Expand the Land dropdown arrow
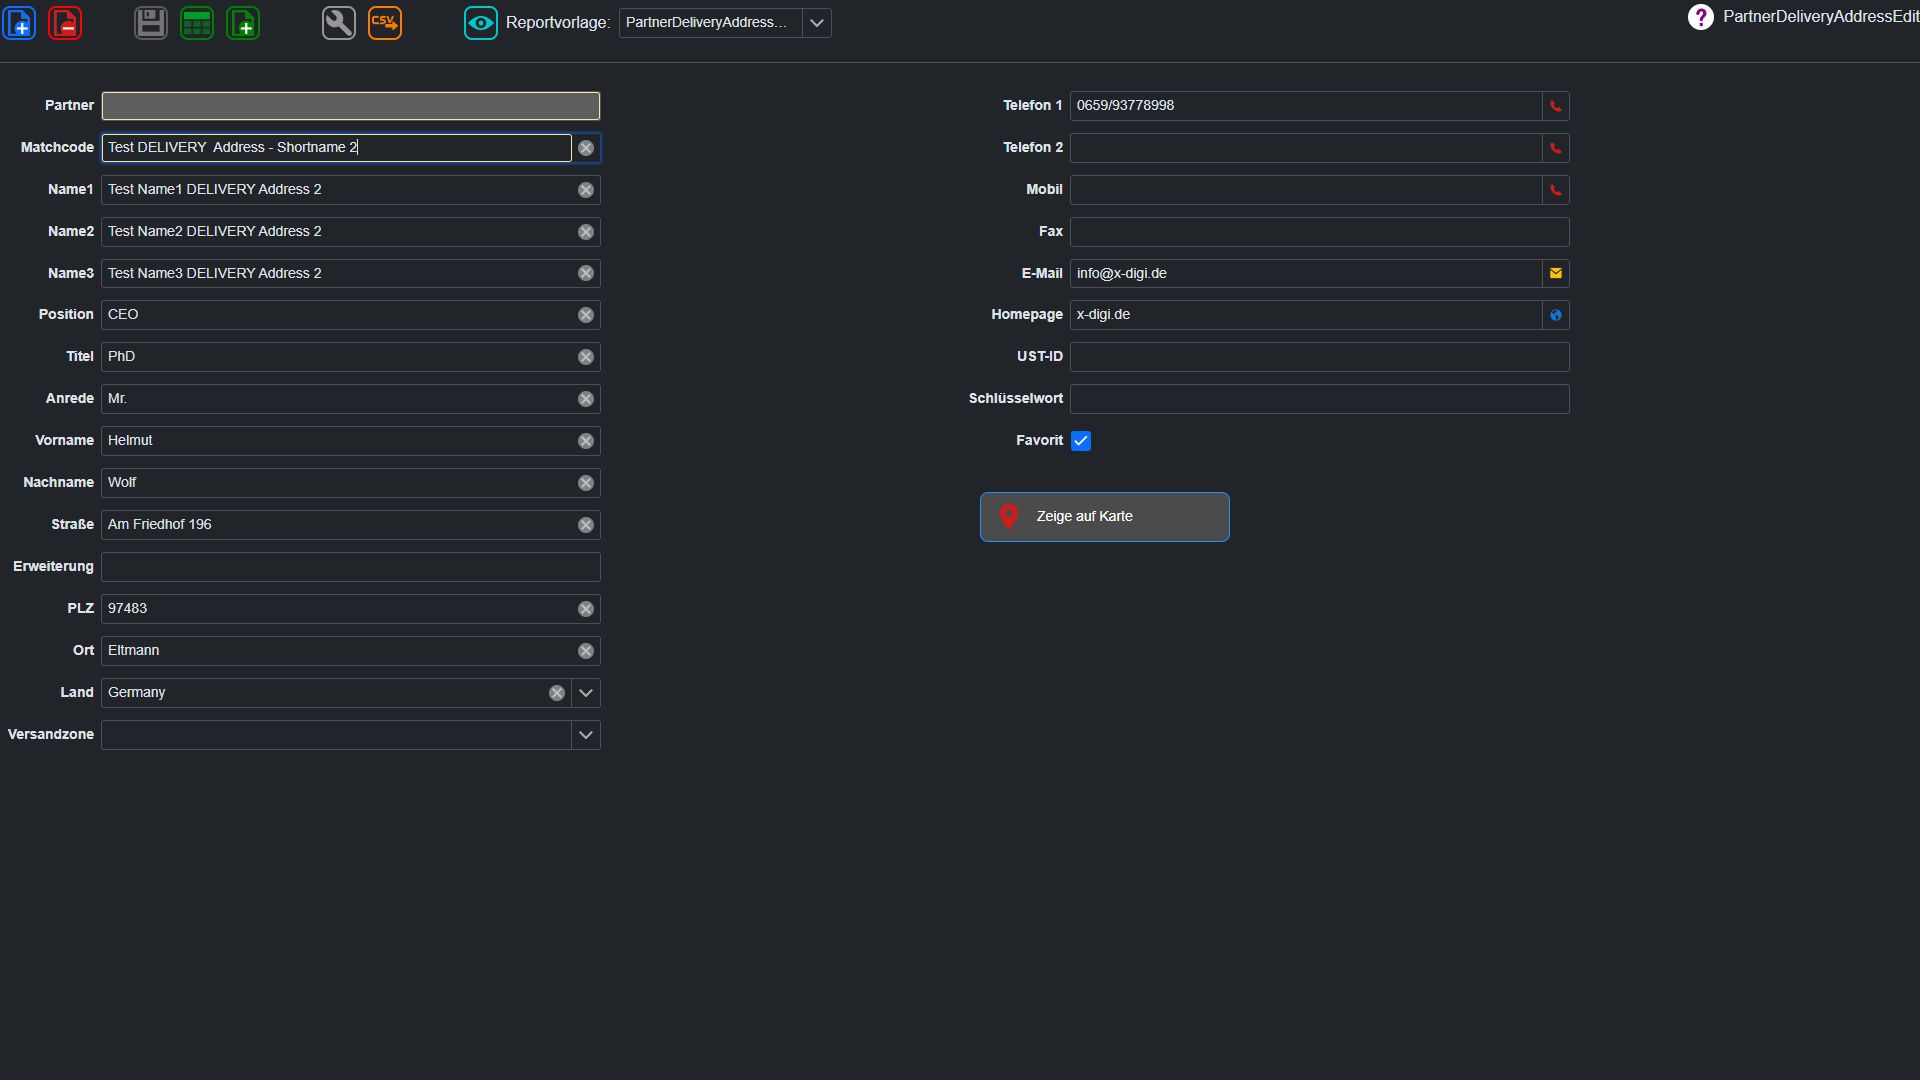 [x=586, y=693]
